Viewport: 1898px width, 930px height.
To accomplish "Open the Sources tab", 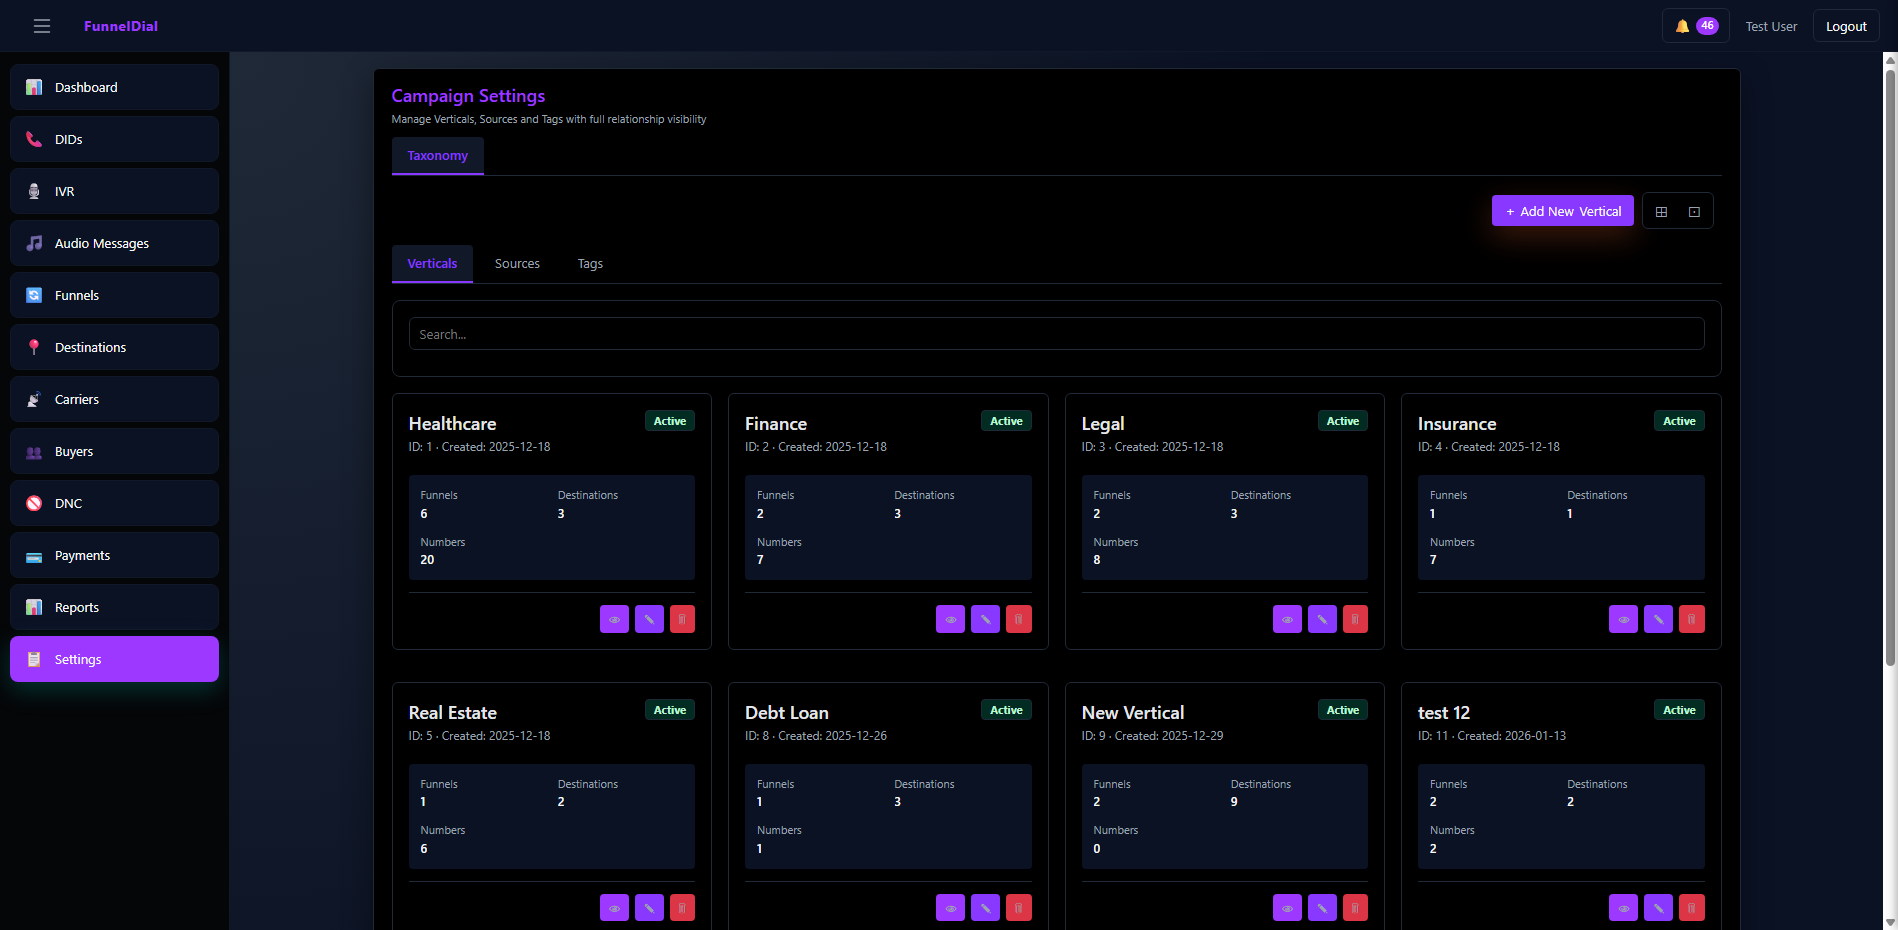I will click(x=517, y=264).
